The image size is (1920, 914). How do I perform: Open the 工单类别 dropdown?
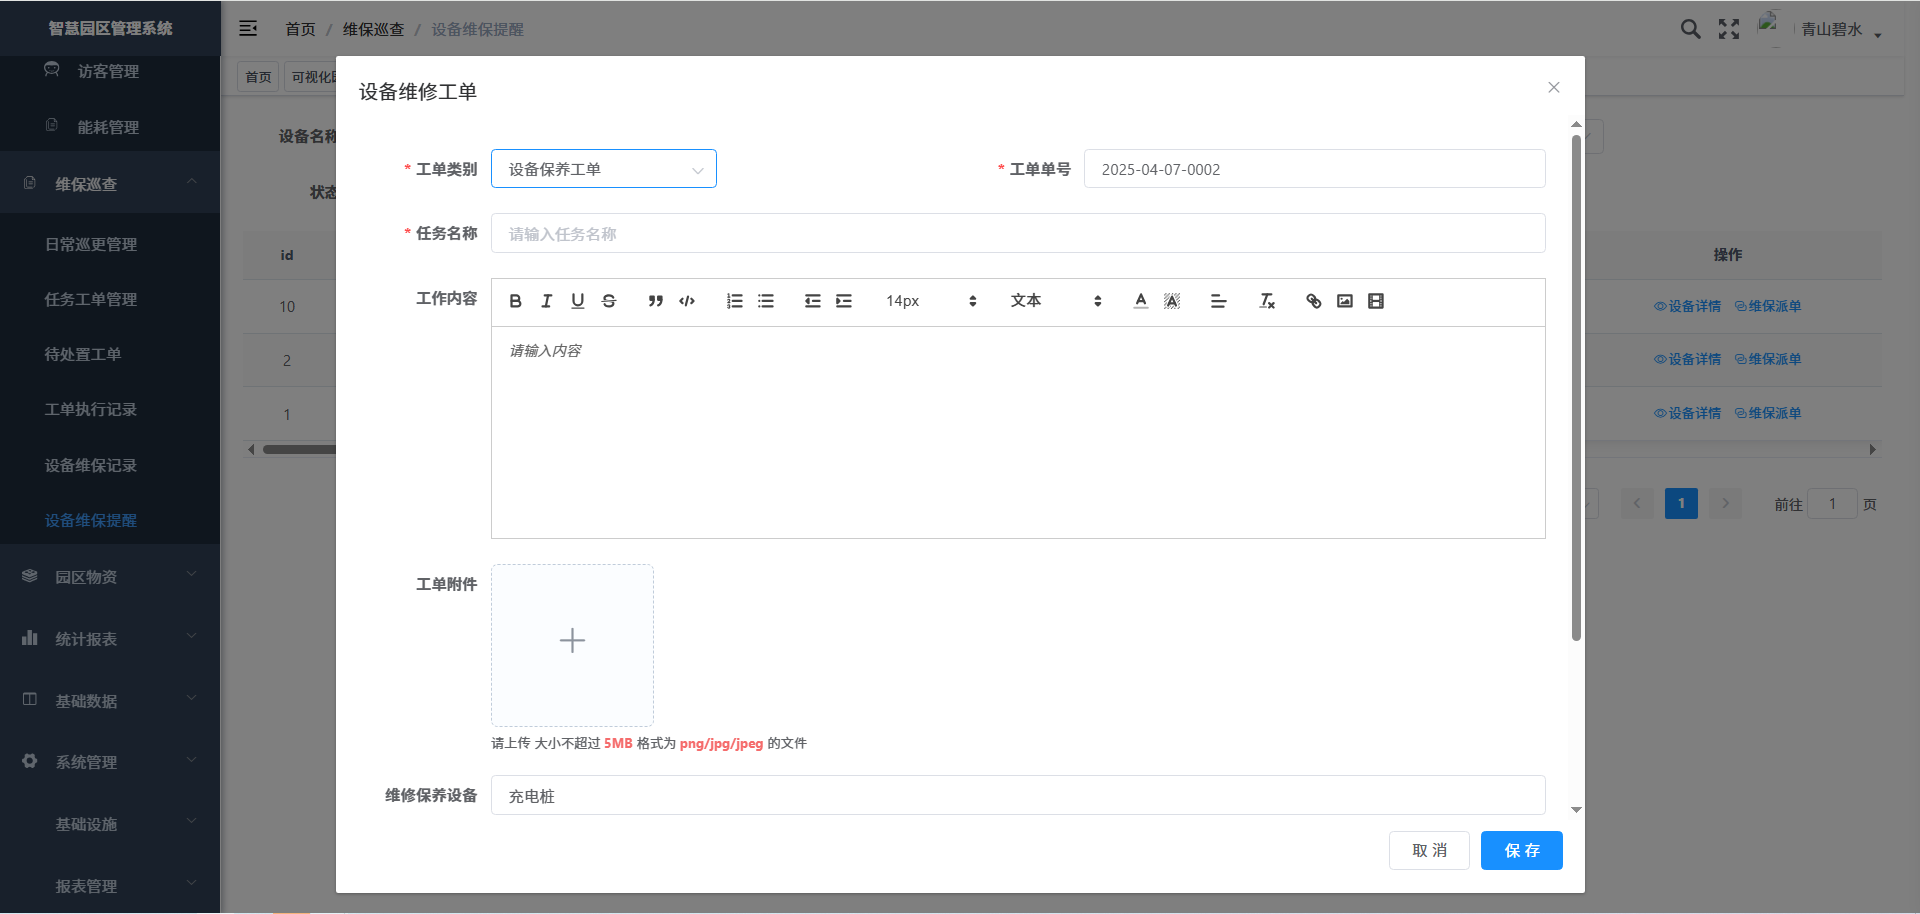[x=603, y=169]
